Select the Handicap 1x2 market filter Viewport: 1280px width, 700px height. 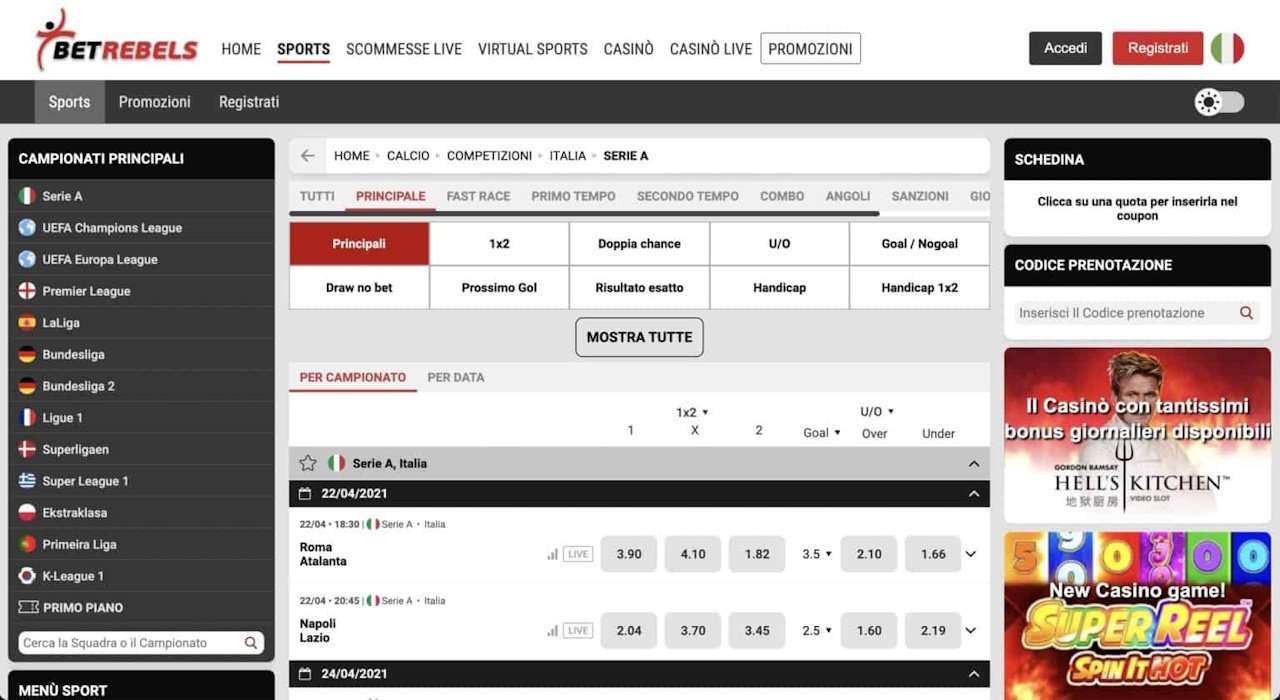pyautogui.click(x=919, y=288)
